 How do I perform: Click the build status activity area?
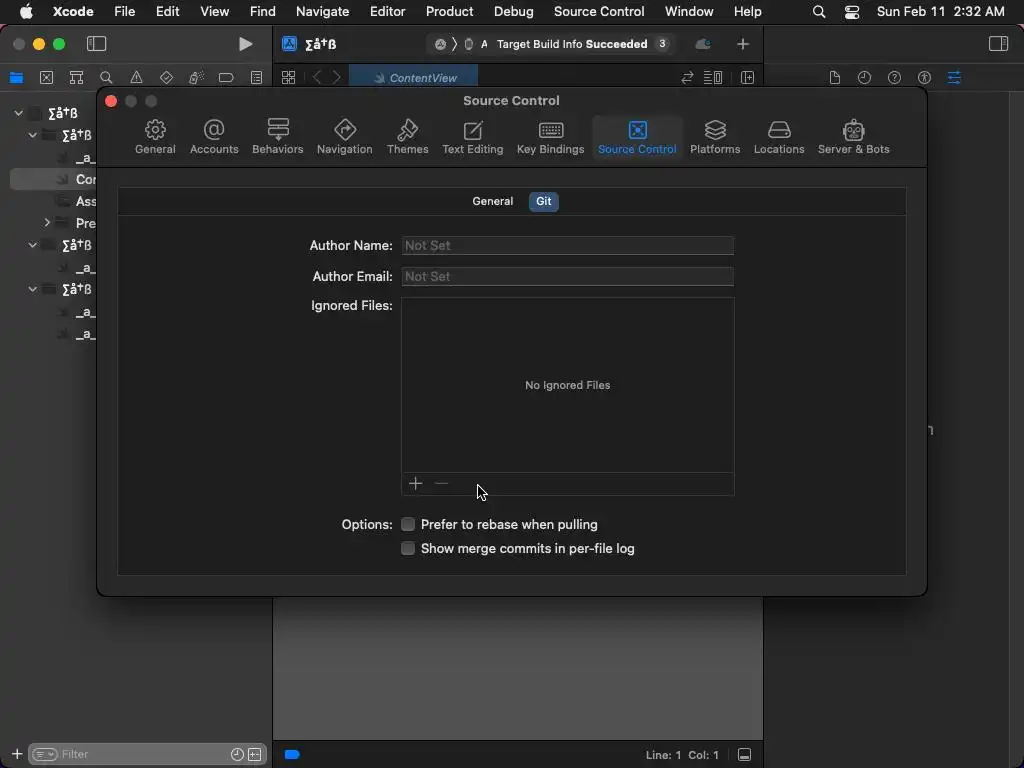click(552, 44)
